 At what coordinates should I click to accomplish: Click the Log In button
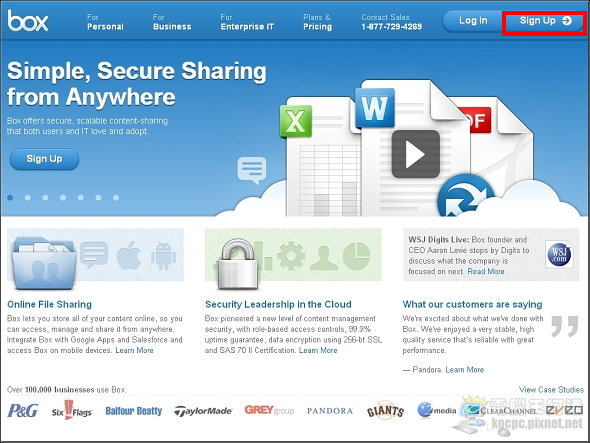(x=473, y=21)
